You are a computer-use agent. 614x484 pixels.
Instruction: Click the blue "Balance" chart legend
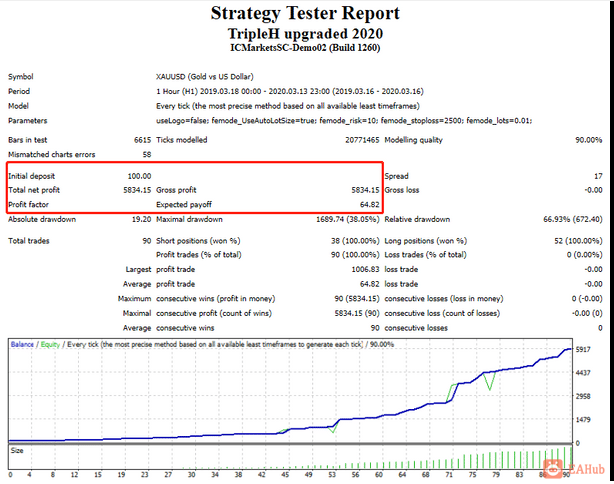coord(22,345)
